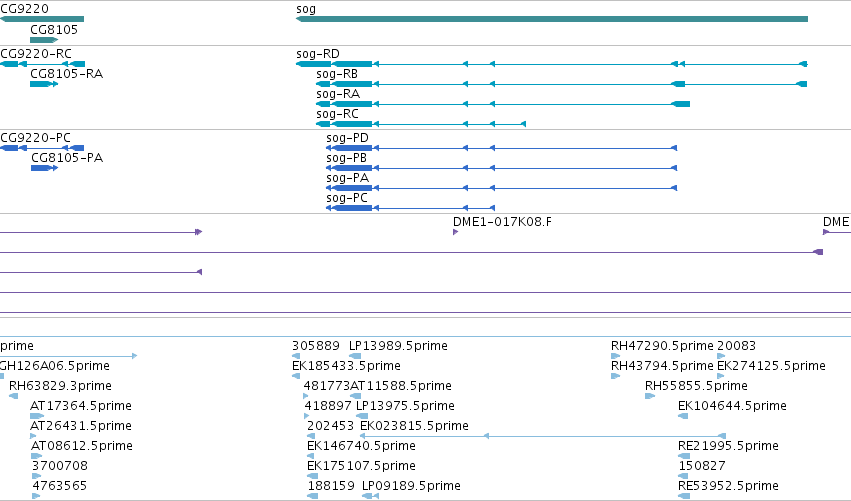Click the AT17364.5prime EST
The width and height of the screenshot is (851, 501).
tap(81, 406)
